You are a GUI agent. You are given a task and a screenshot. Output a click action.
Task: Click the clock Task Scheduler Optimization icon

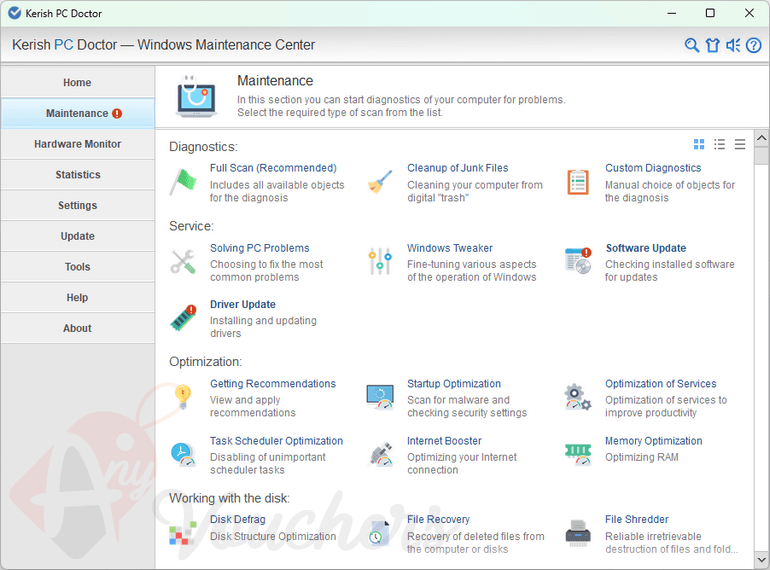(183, 454)
